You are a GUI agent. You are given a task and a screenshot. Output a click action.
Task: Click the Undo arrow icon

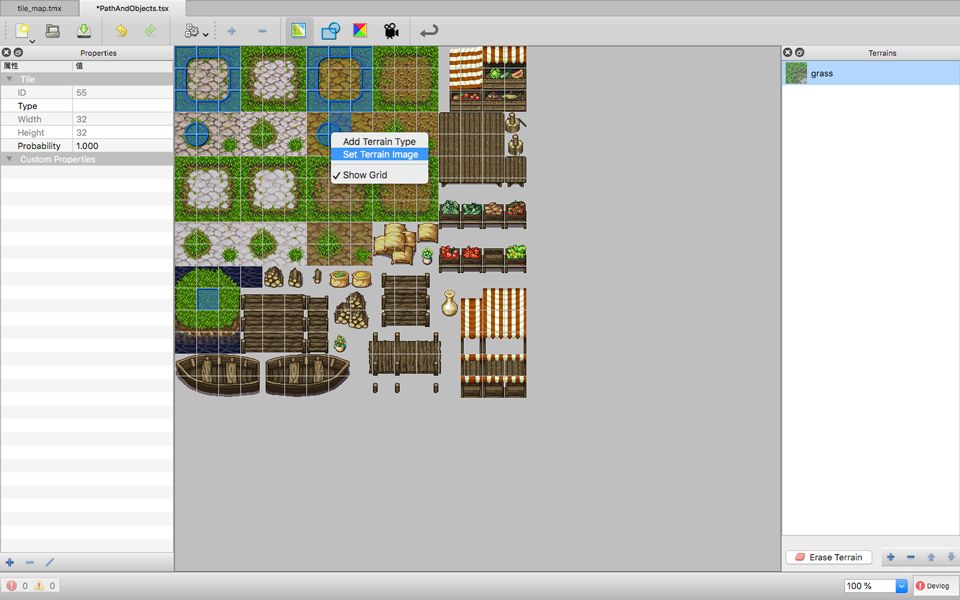click(121, 31)
